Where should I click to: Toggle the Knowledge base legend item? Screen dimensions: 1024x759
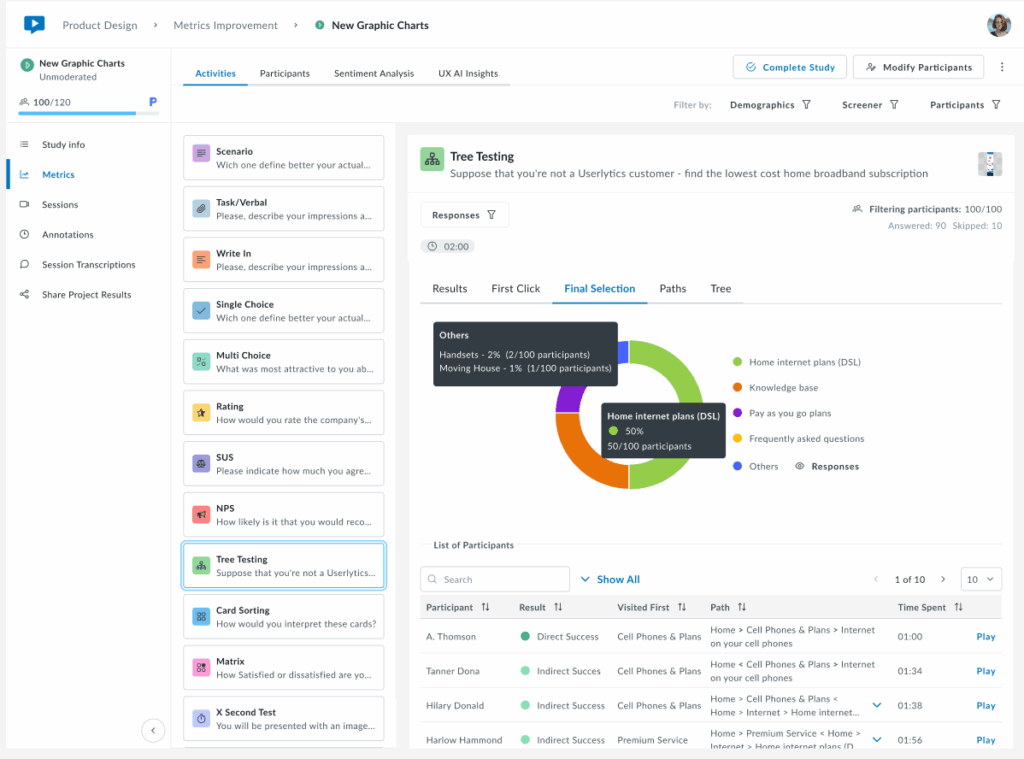[784, 388]
